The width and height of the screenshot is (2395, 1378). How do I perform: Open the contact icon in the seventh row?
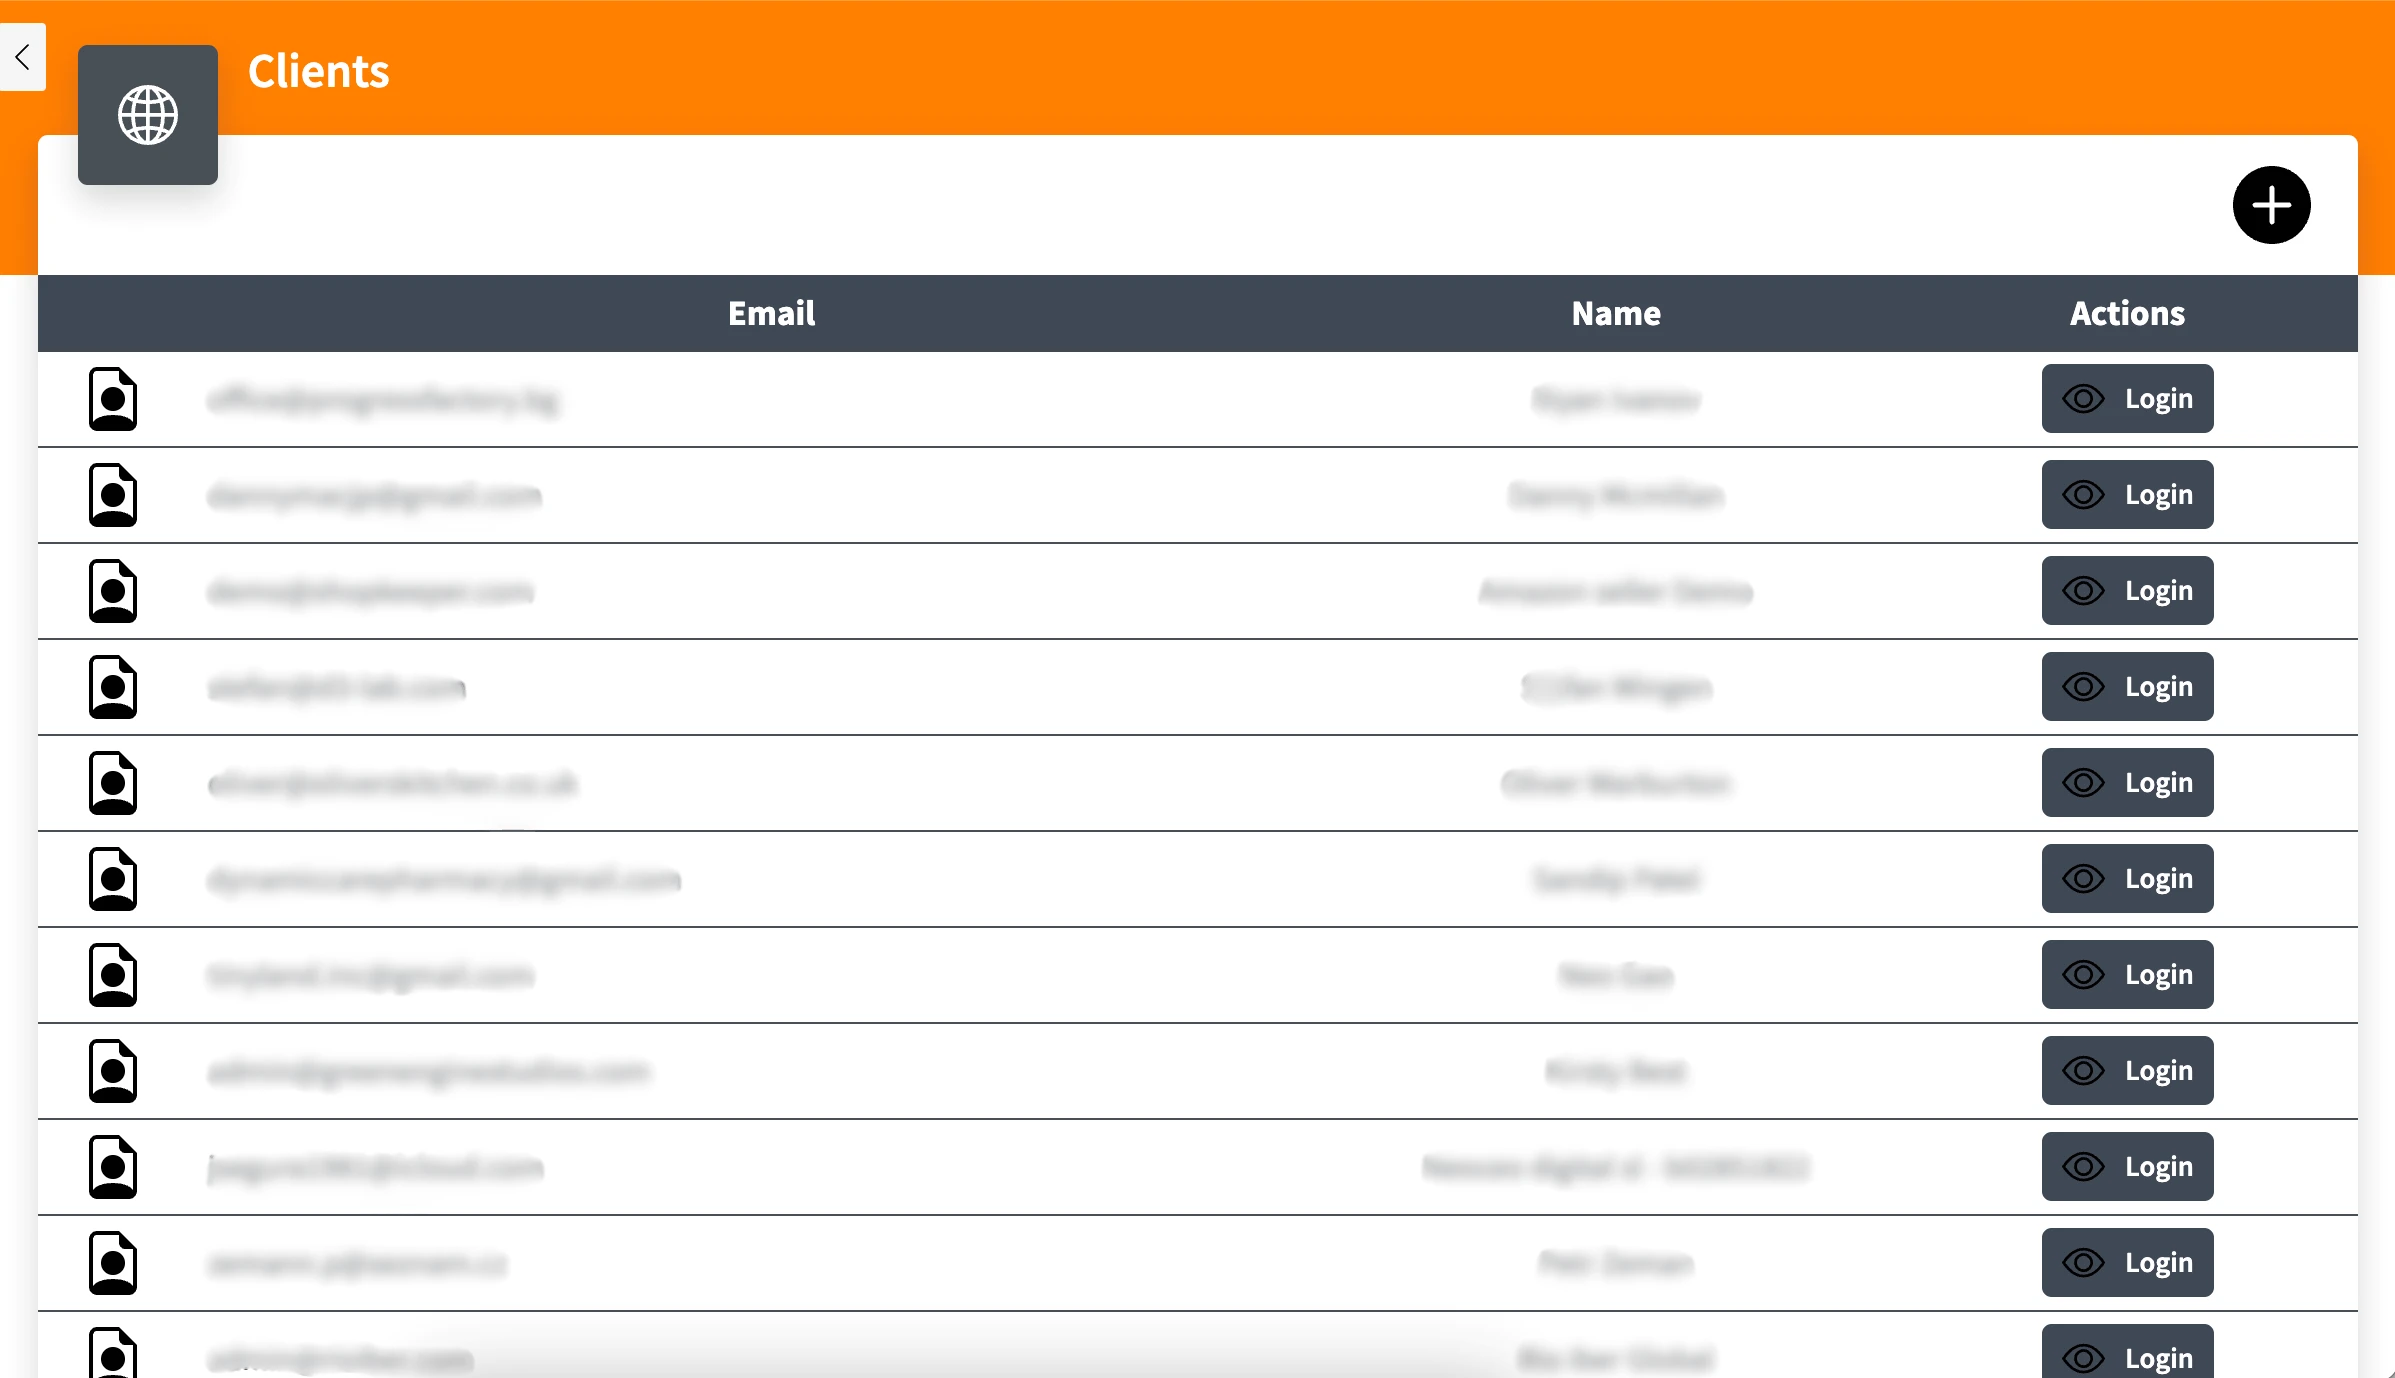pyautogui.click(x=113, y=975)
